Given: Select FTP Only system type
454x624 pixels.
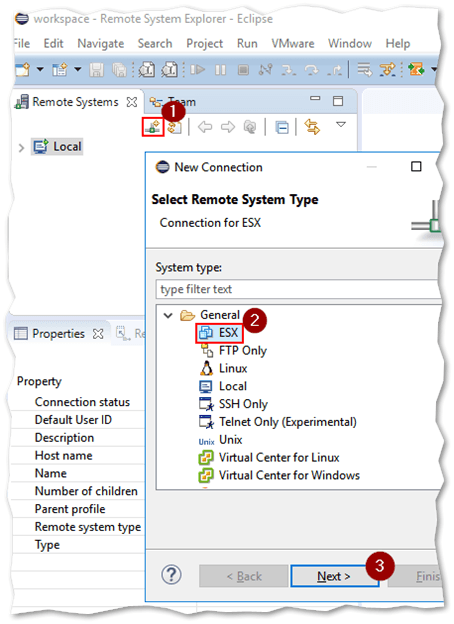Looking at the screenshot, I should [x=233, y=351].
